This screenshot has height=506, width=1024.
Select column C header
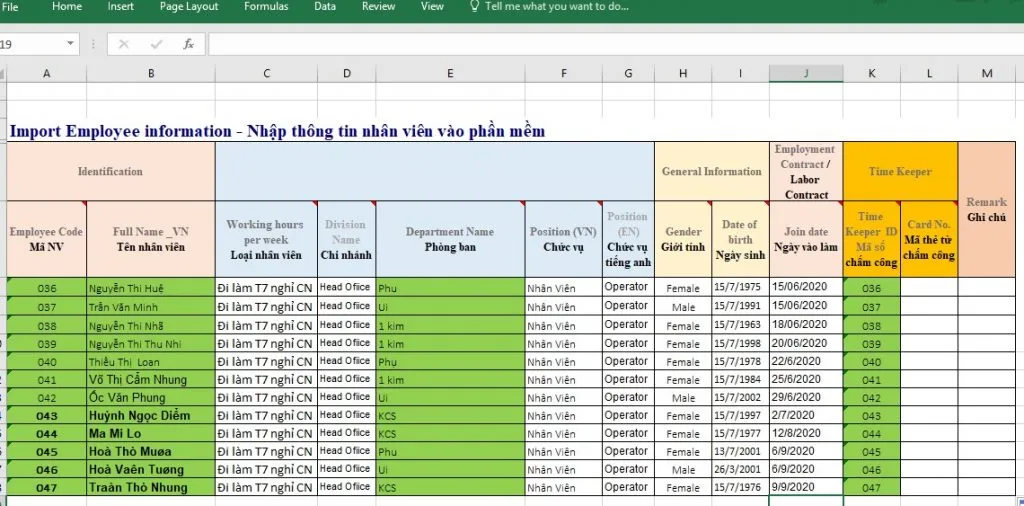(x=266, y=74)
